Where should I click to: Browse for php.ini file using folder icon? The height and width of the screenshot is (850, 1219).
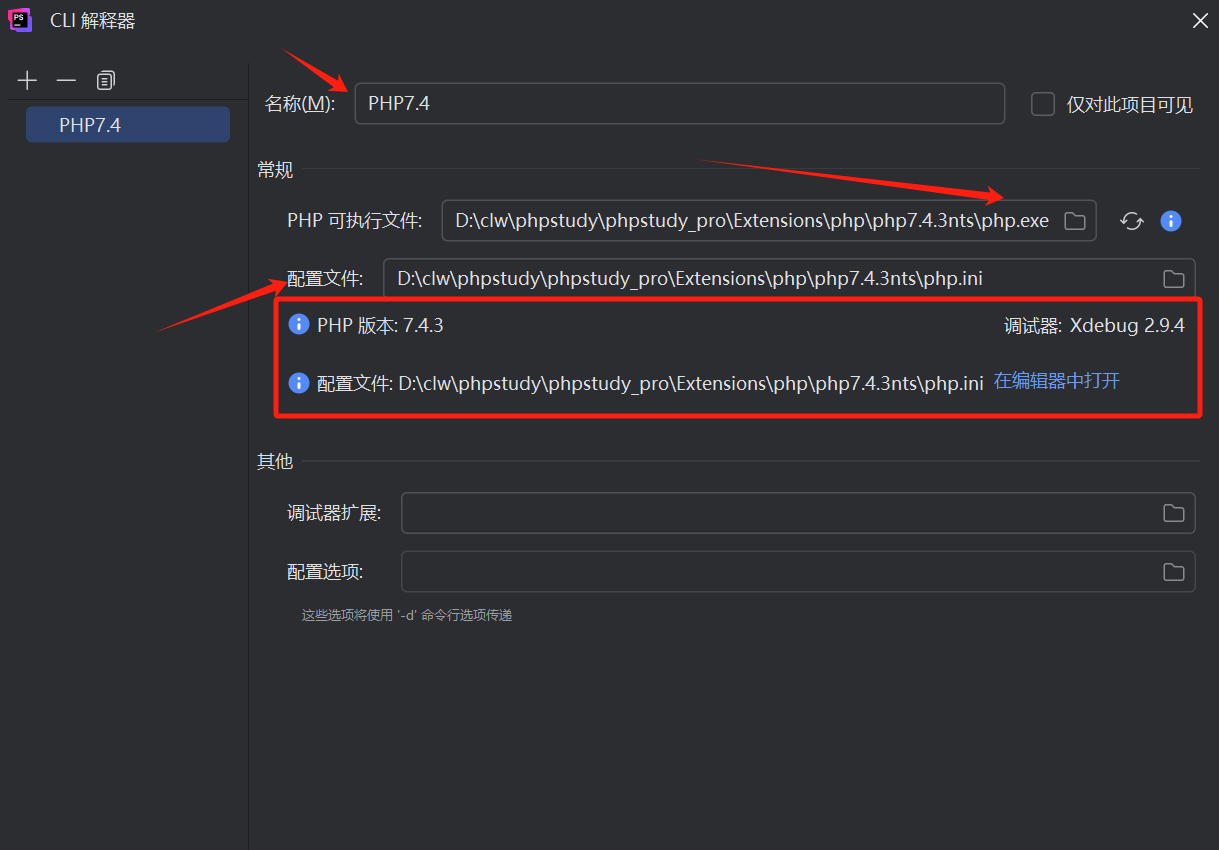click(x=1174, y=279)
